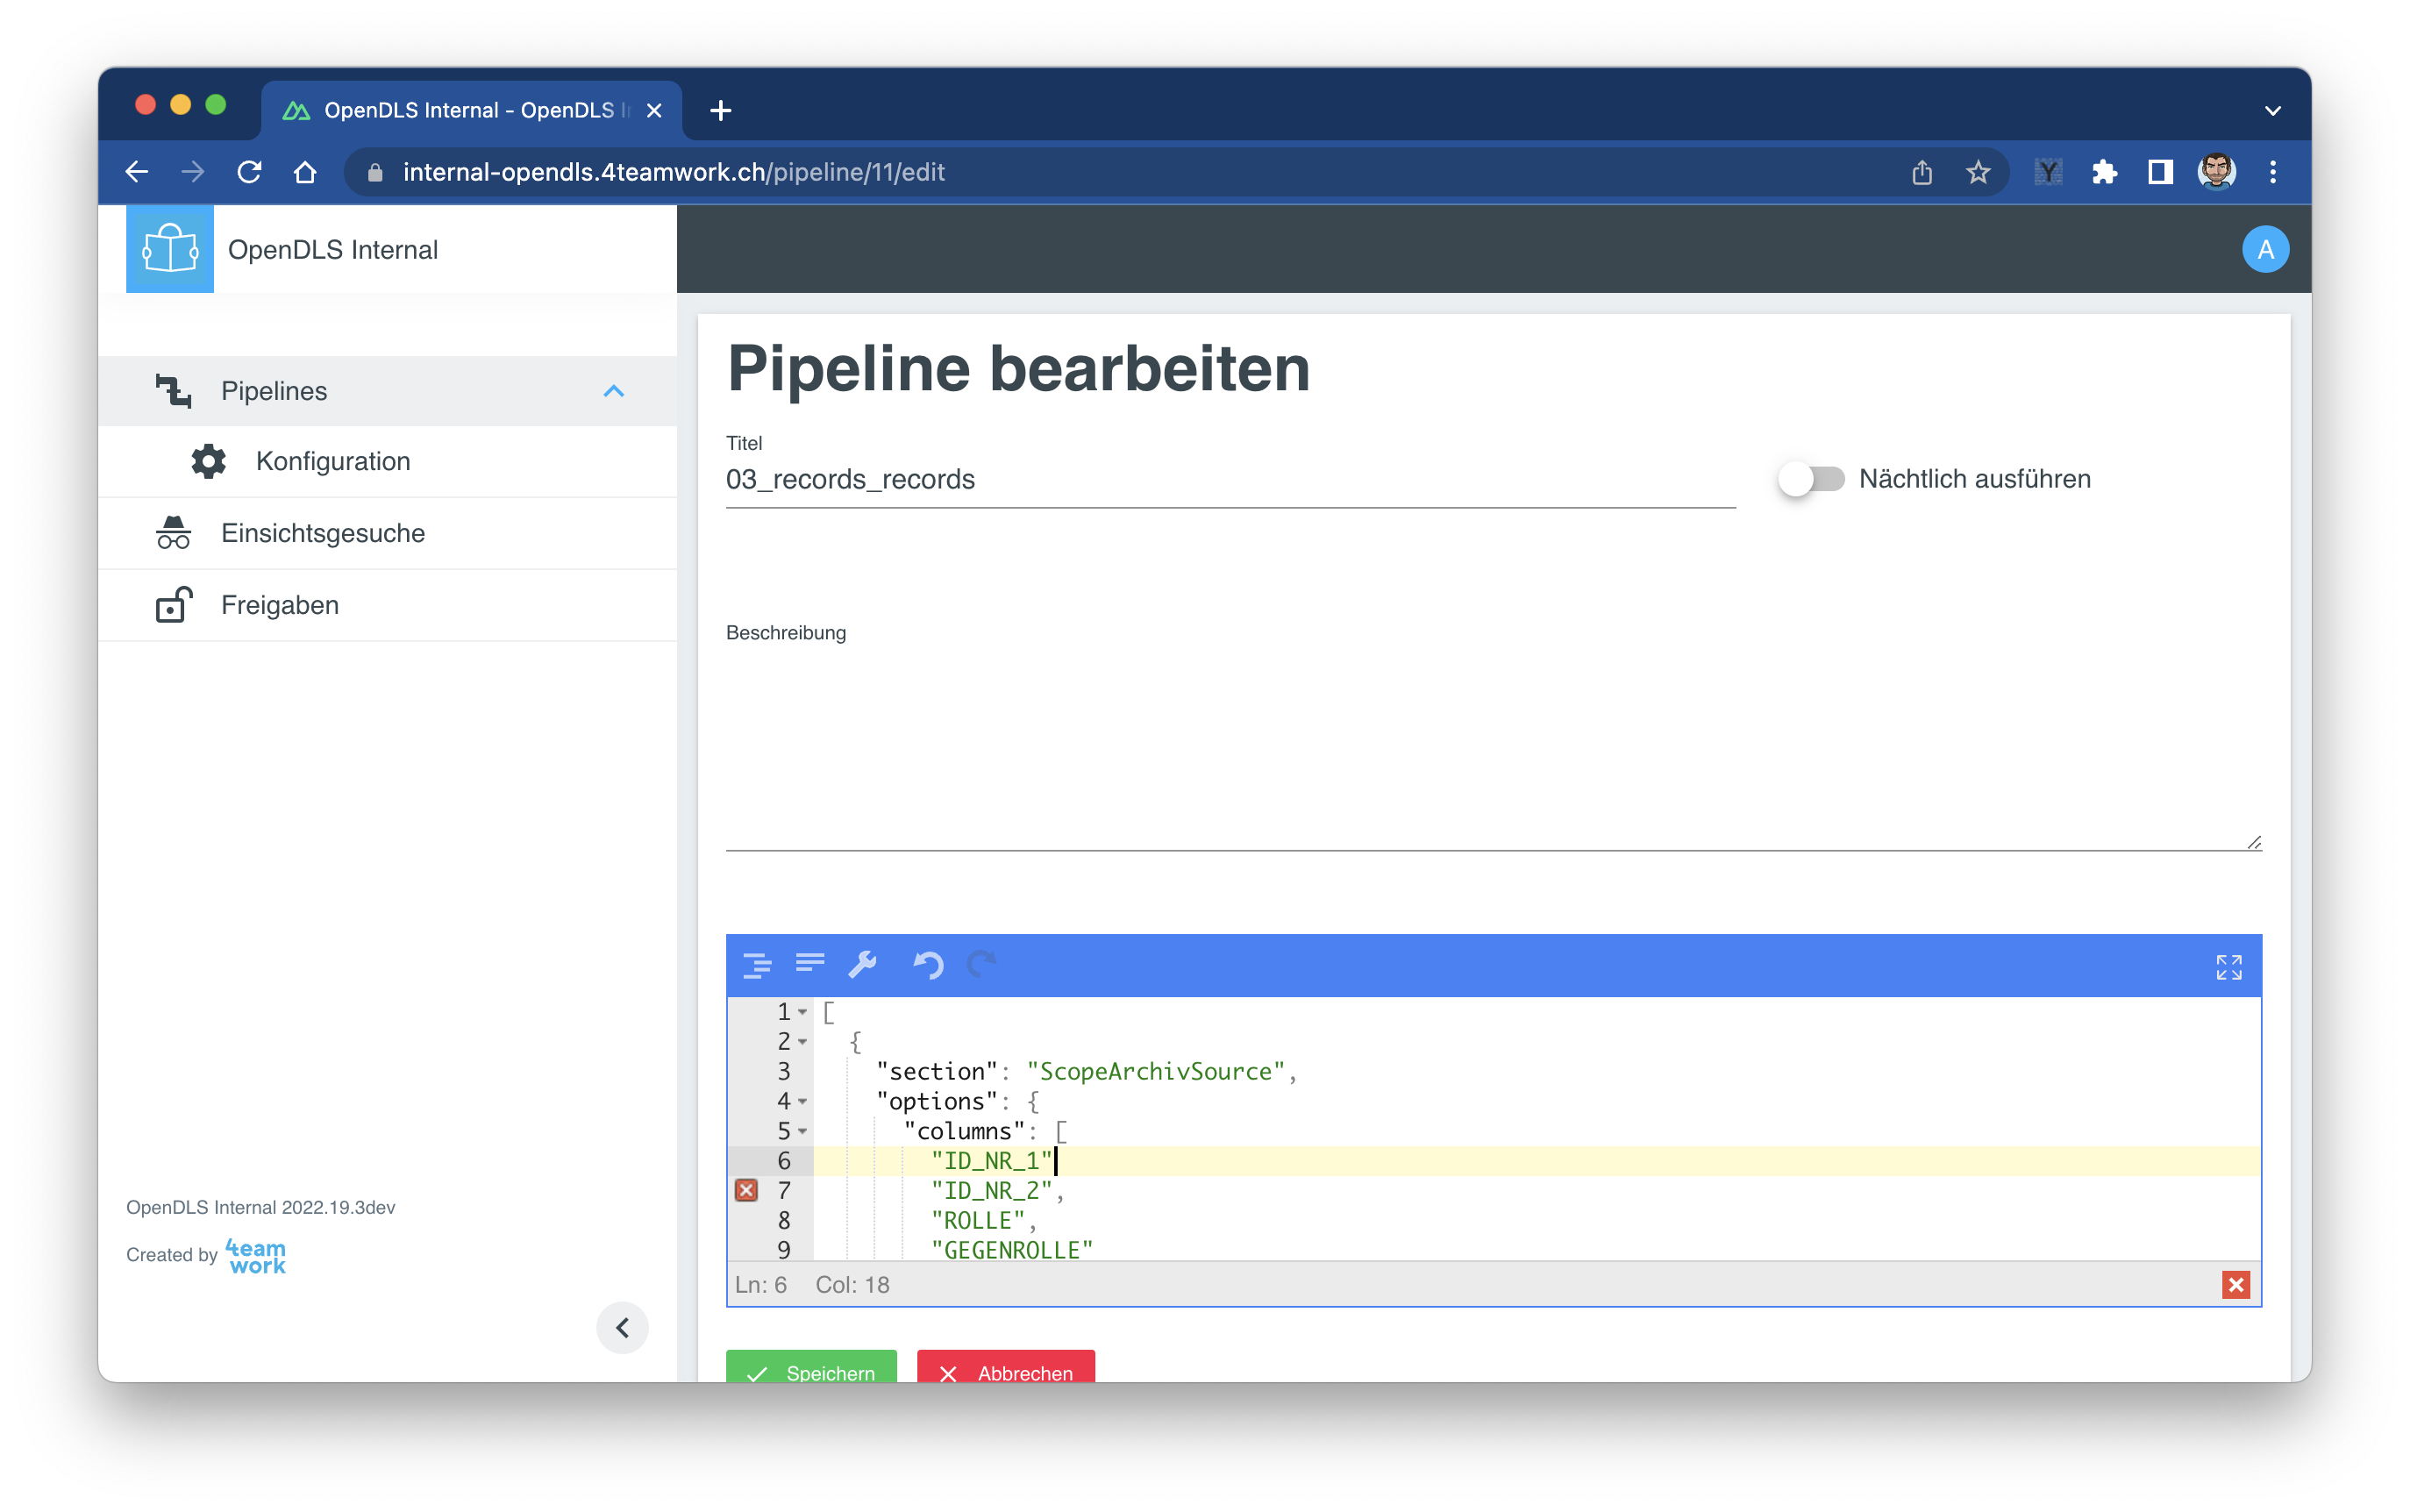Toggle Nächtlich ausführen switch
The height and width of the screenshot is (1512, 2410).
(1811, 479)
